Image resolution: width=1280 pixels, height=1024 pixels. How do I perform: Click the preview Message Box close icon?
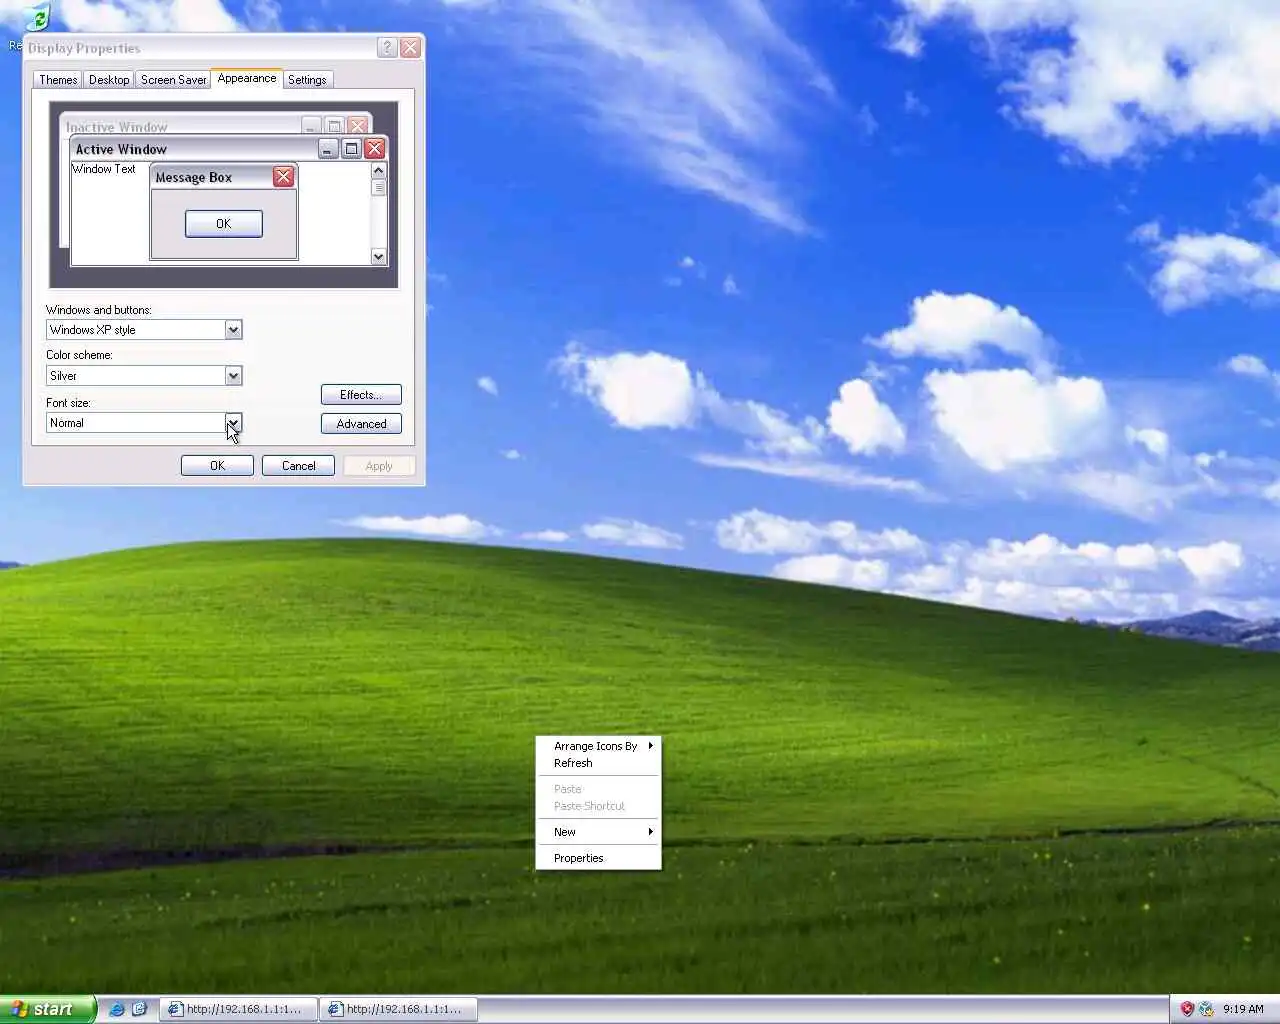point(283,177)
